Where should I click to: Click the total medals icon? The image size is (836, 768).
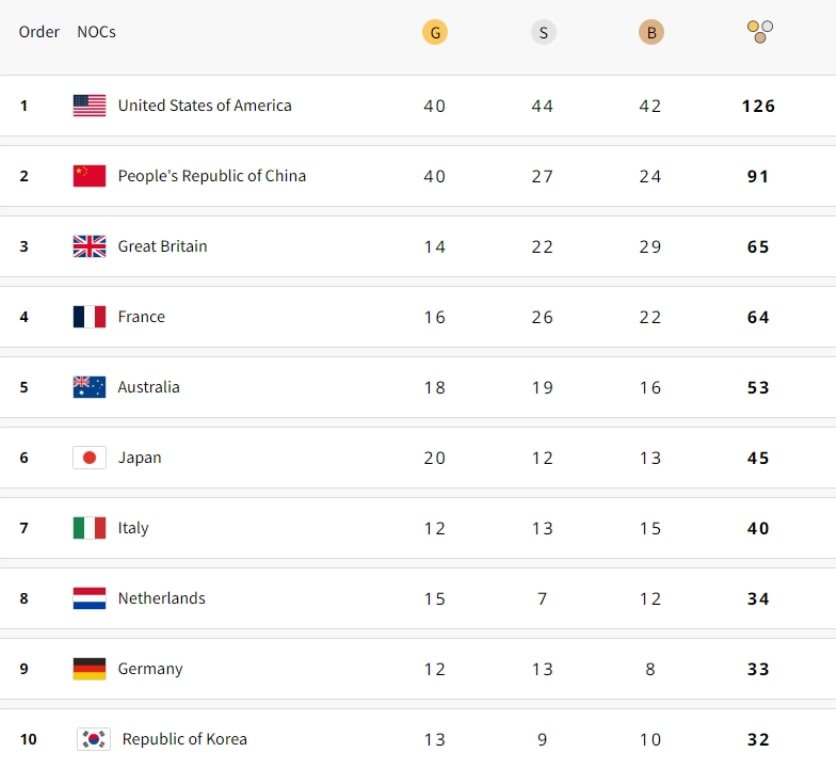(759, 32)
